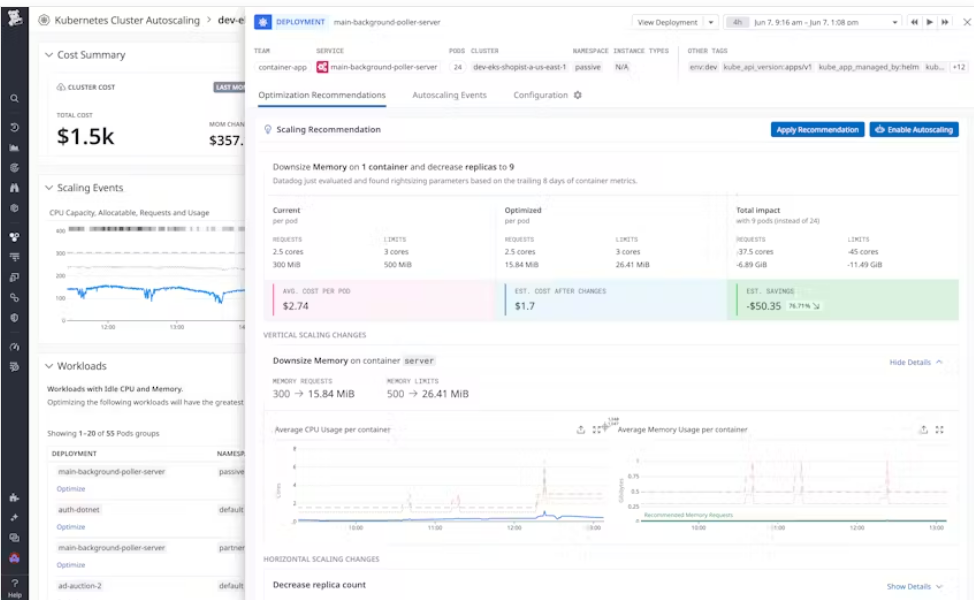Click Optimize under first main-background-poller-server row
Image resolution: width=974 pixels, height=600 pixels.
click(71, 489)
